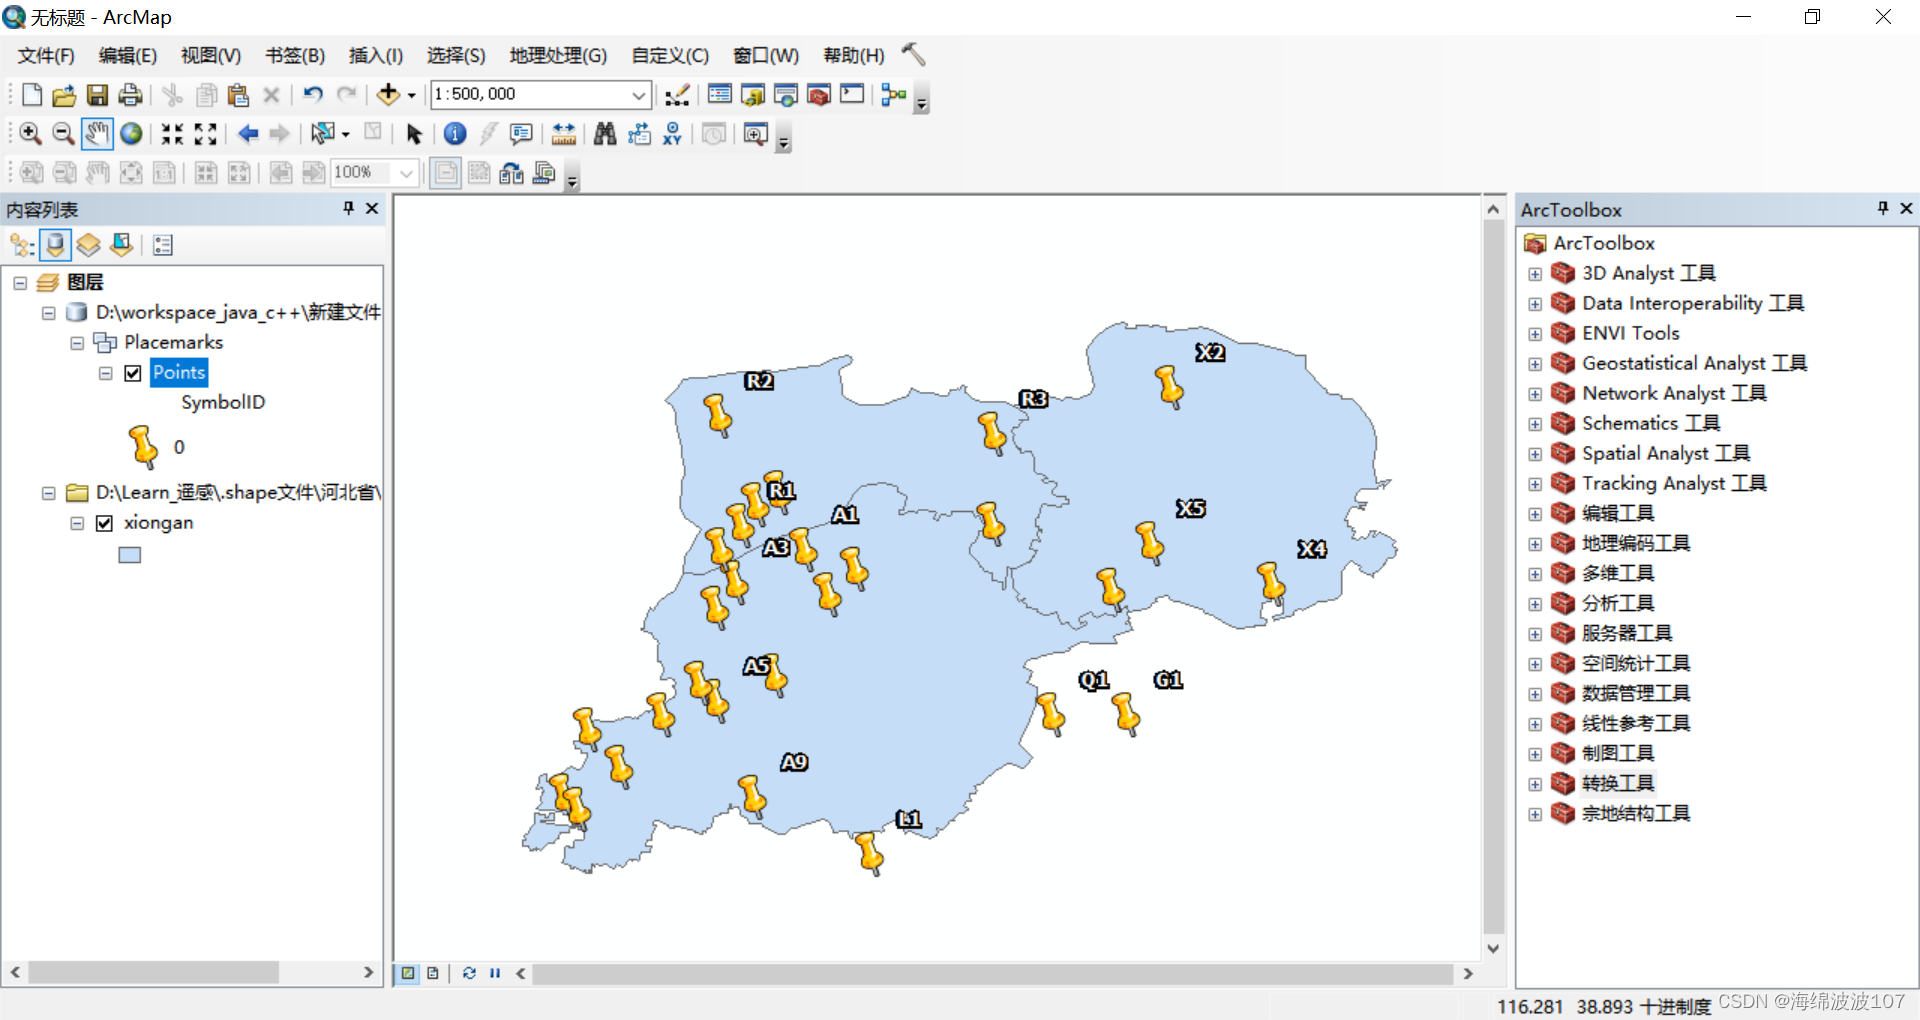
Task: Open the Measure ruler tool
Action: 563,134
